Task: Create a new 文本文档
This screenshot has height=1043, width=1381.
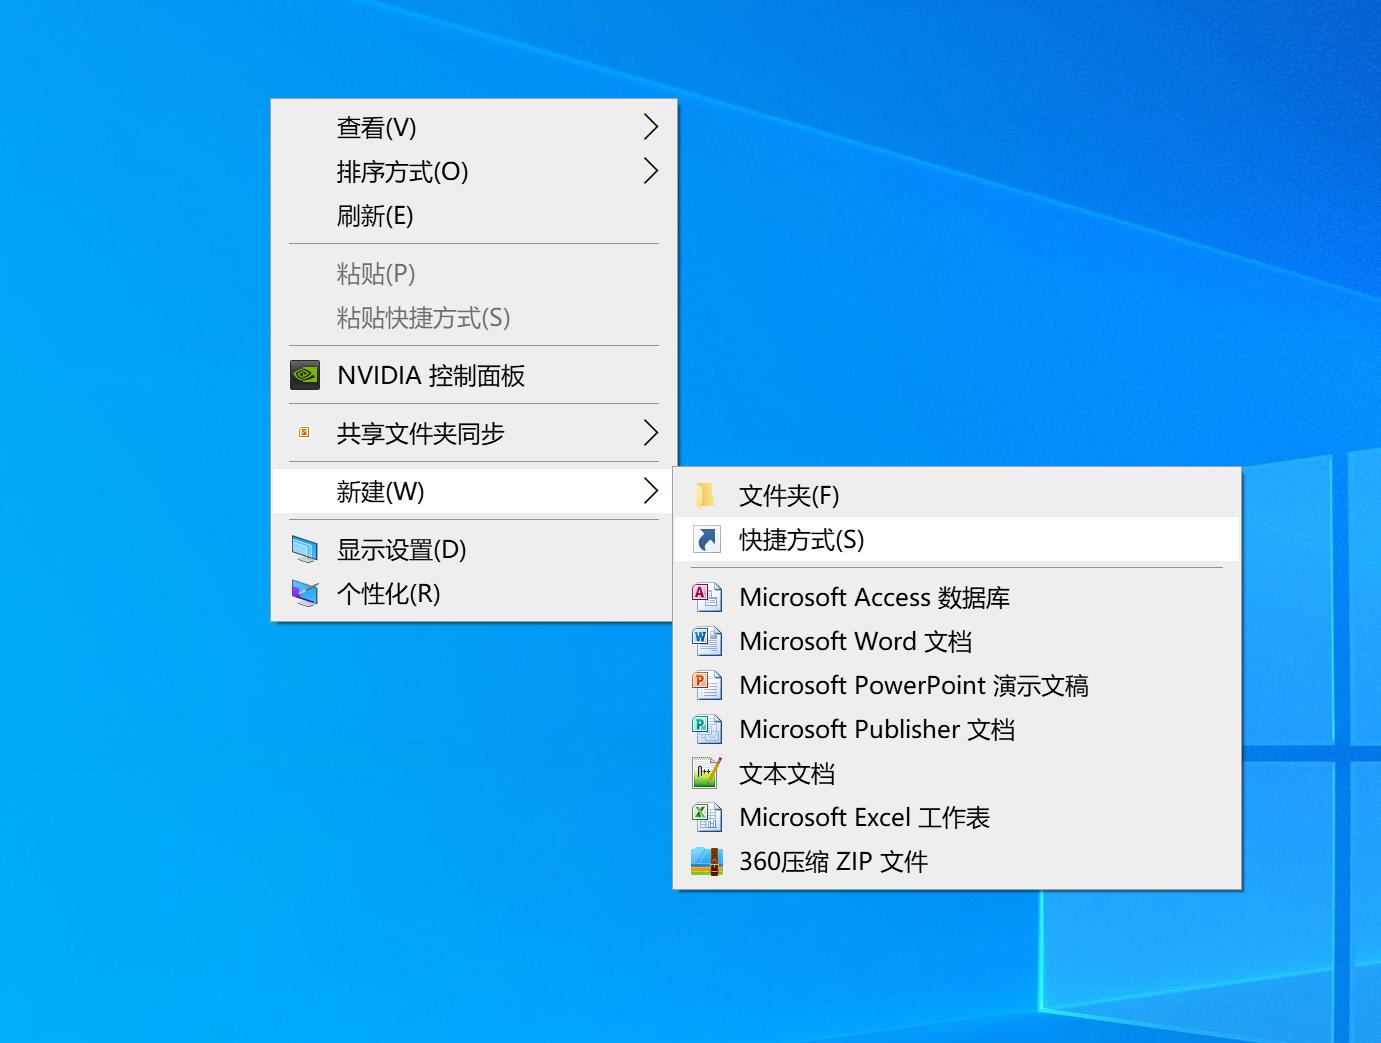Action: pyautogui.click(x=957, y=773)
